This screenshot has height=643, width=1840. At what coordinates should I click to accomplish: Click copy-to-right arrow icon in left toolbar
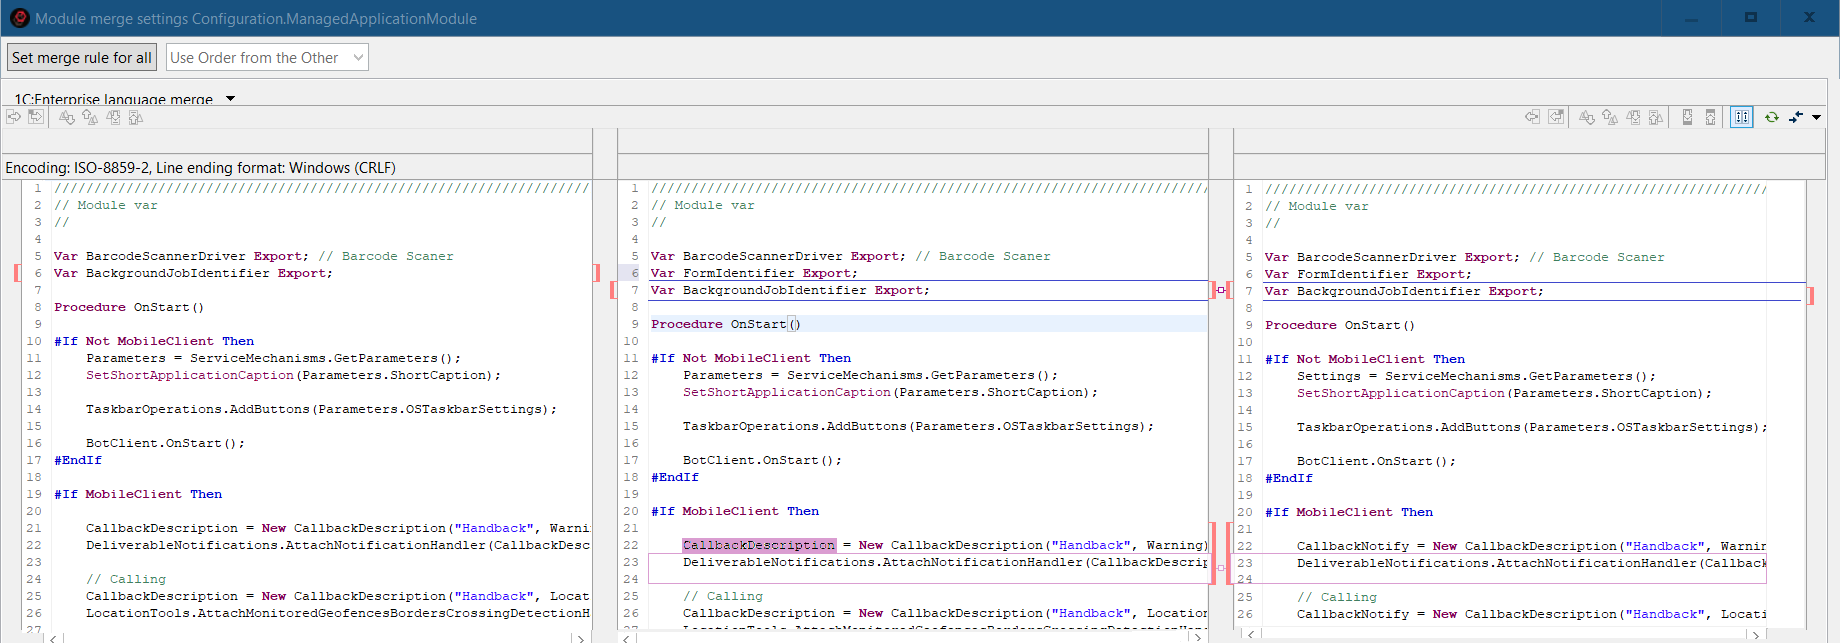(x=14, y=117)
